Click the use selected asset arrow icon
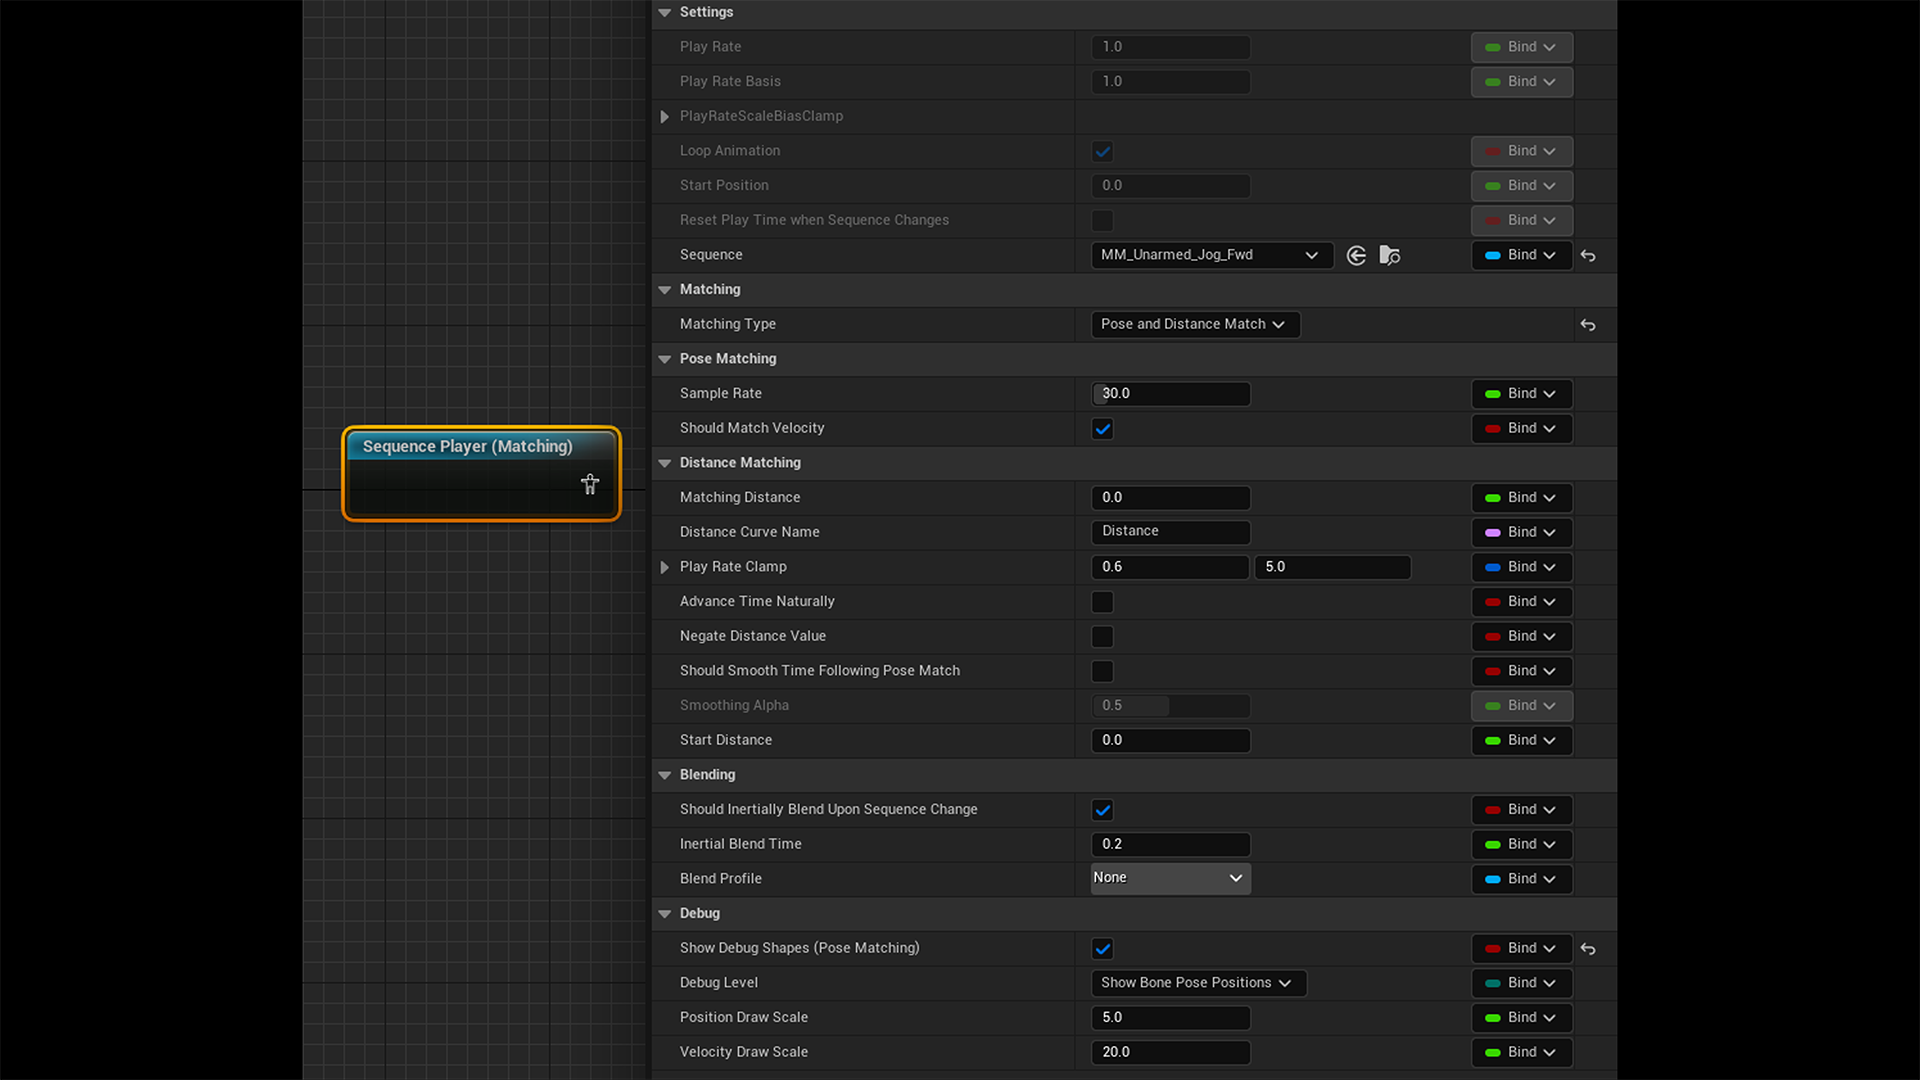The width and height of the screenshot is (1920, 1080). 1356,255
